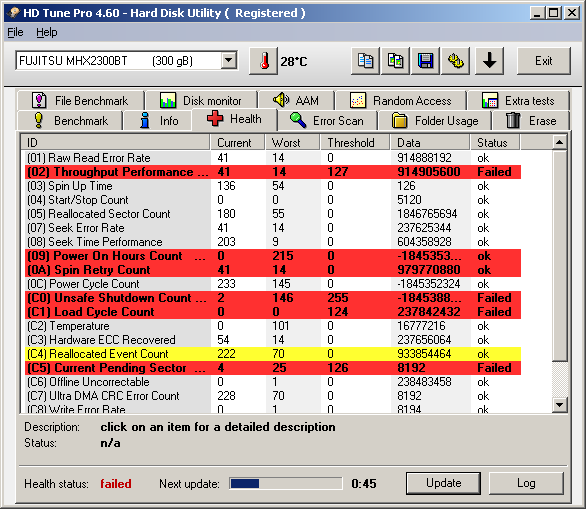586x509 pixels.
Task: Click the 28°C temperature reading
Action: click(294, 62)
